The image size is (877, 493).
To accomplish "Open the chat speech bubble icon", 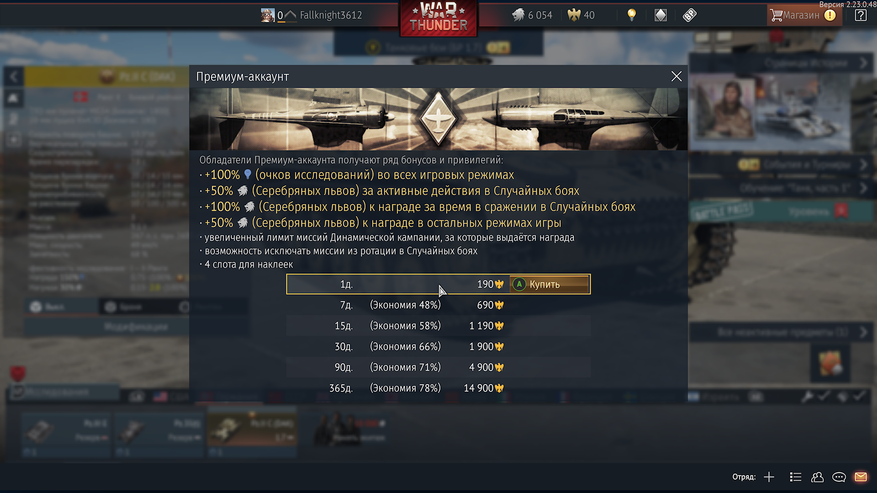I will coord(839,477).
